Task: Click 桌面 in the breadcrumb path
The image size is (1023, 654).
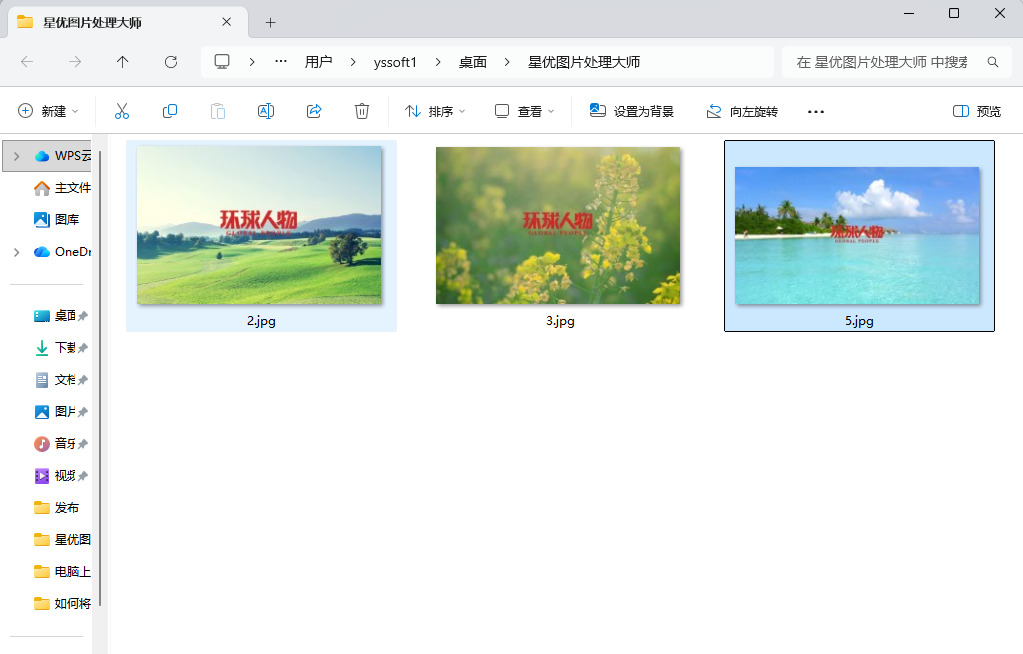Action: point(472,62)
